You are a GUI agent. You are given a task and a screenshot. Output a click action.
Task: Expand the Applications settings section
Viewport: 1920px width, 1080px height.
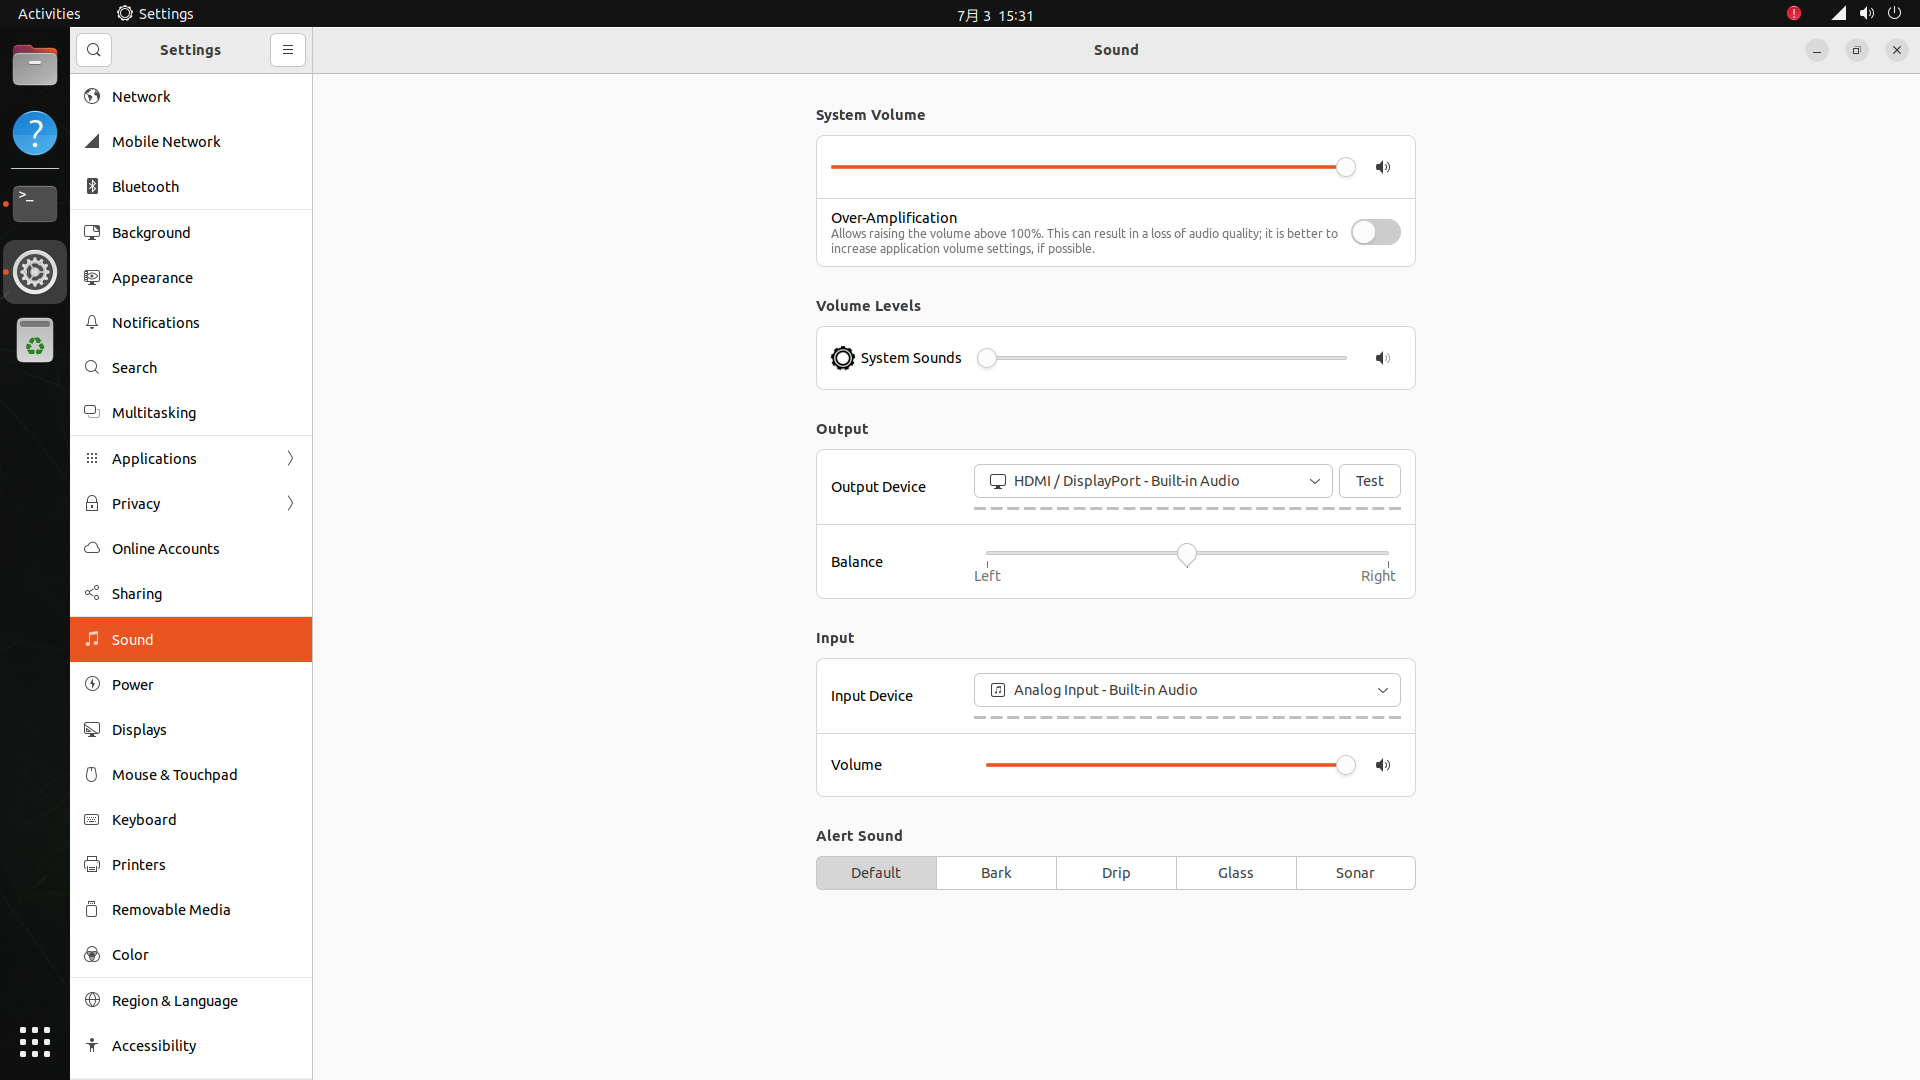(191, 459)
